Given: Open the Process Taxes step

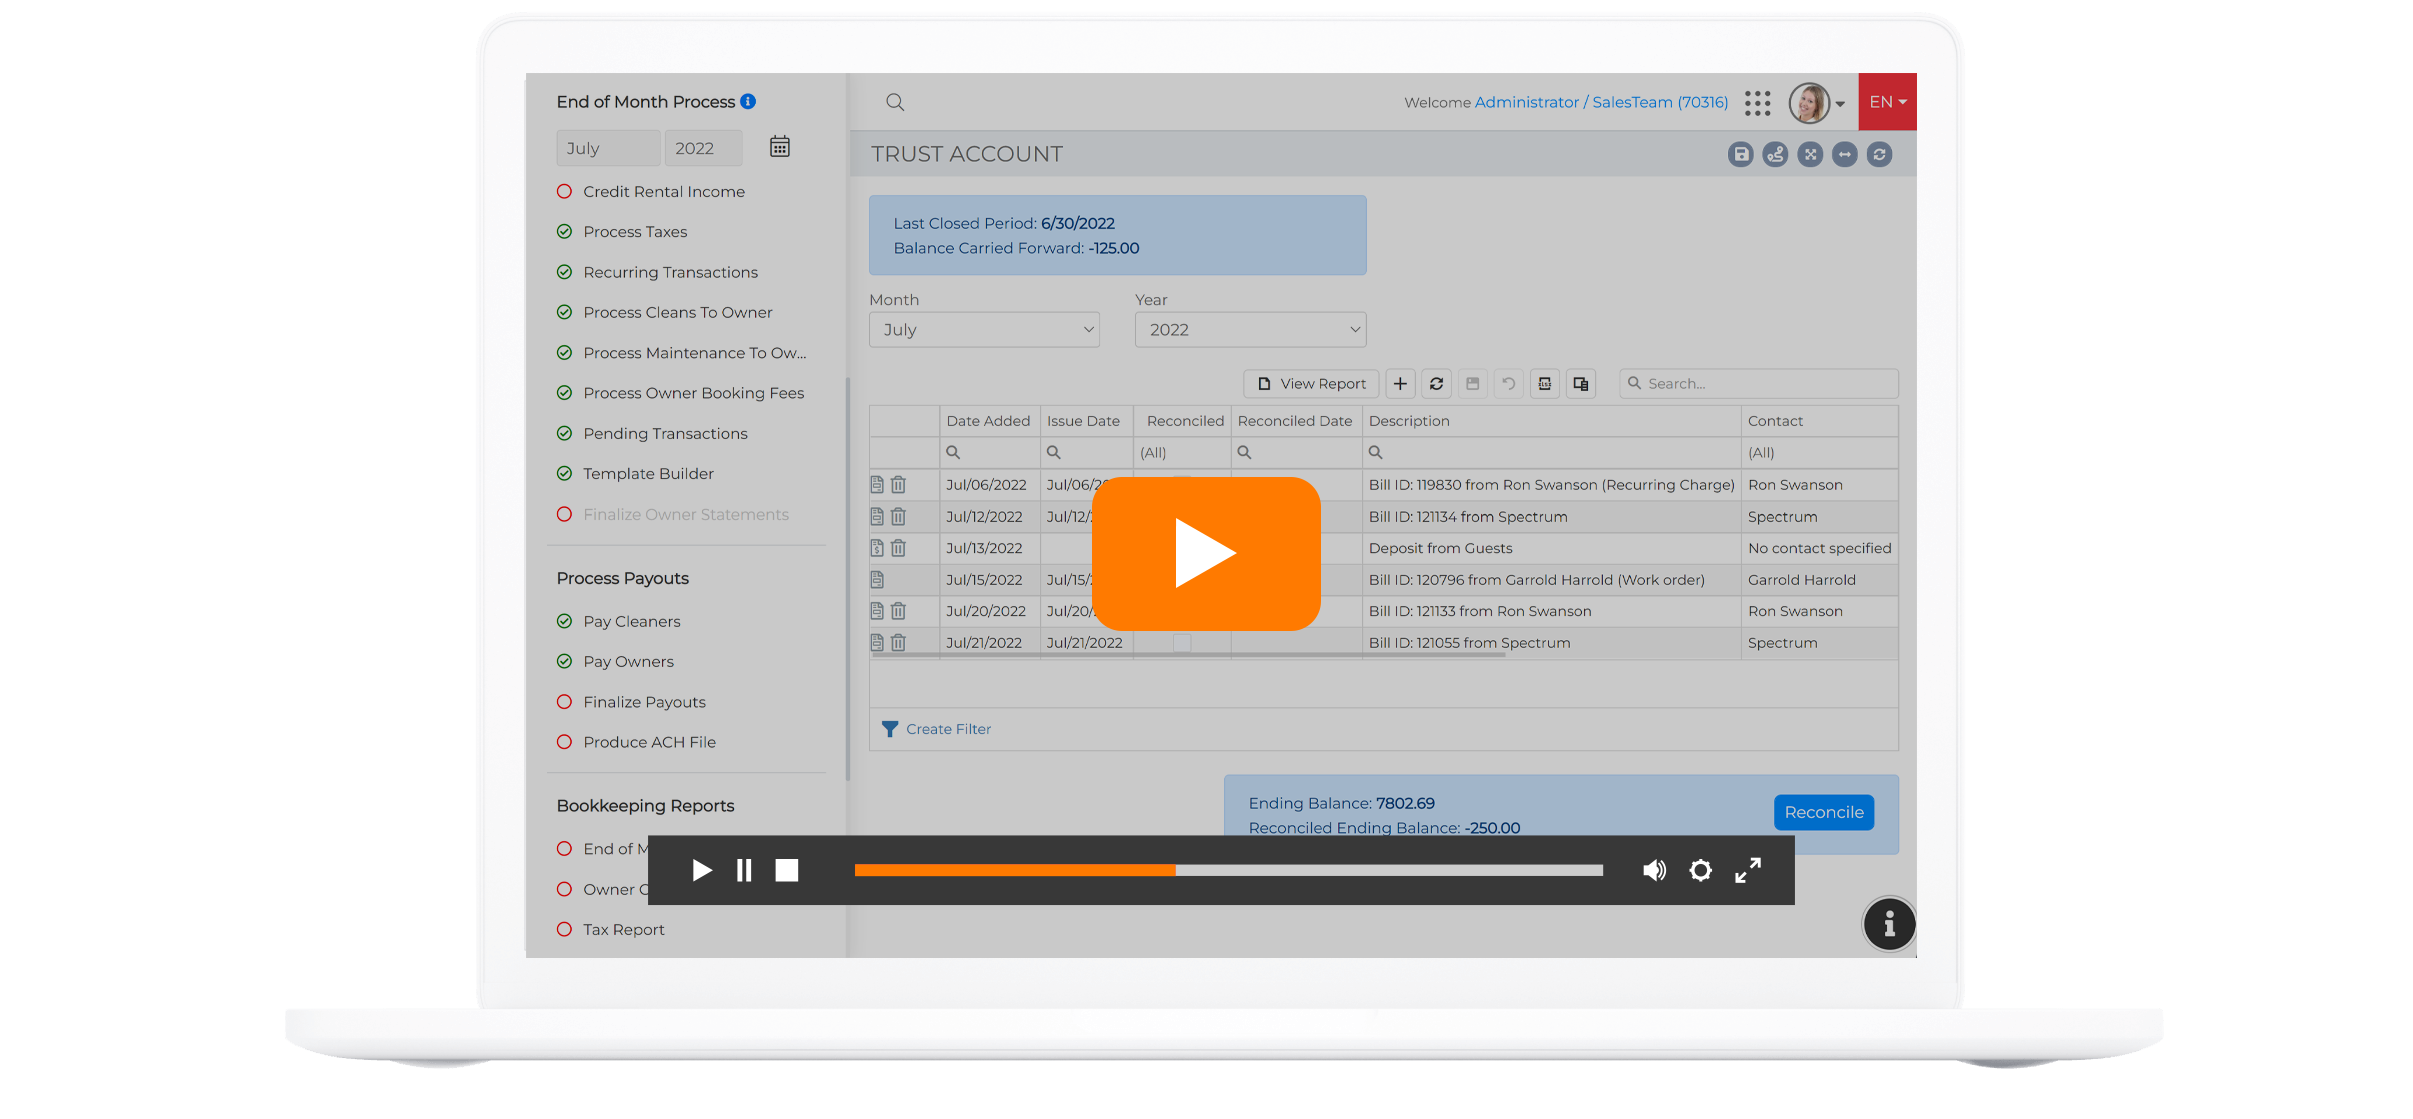Looking at the screenshot, I should (x=635, y=232).
